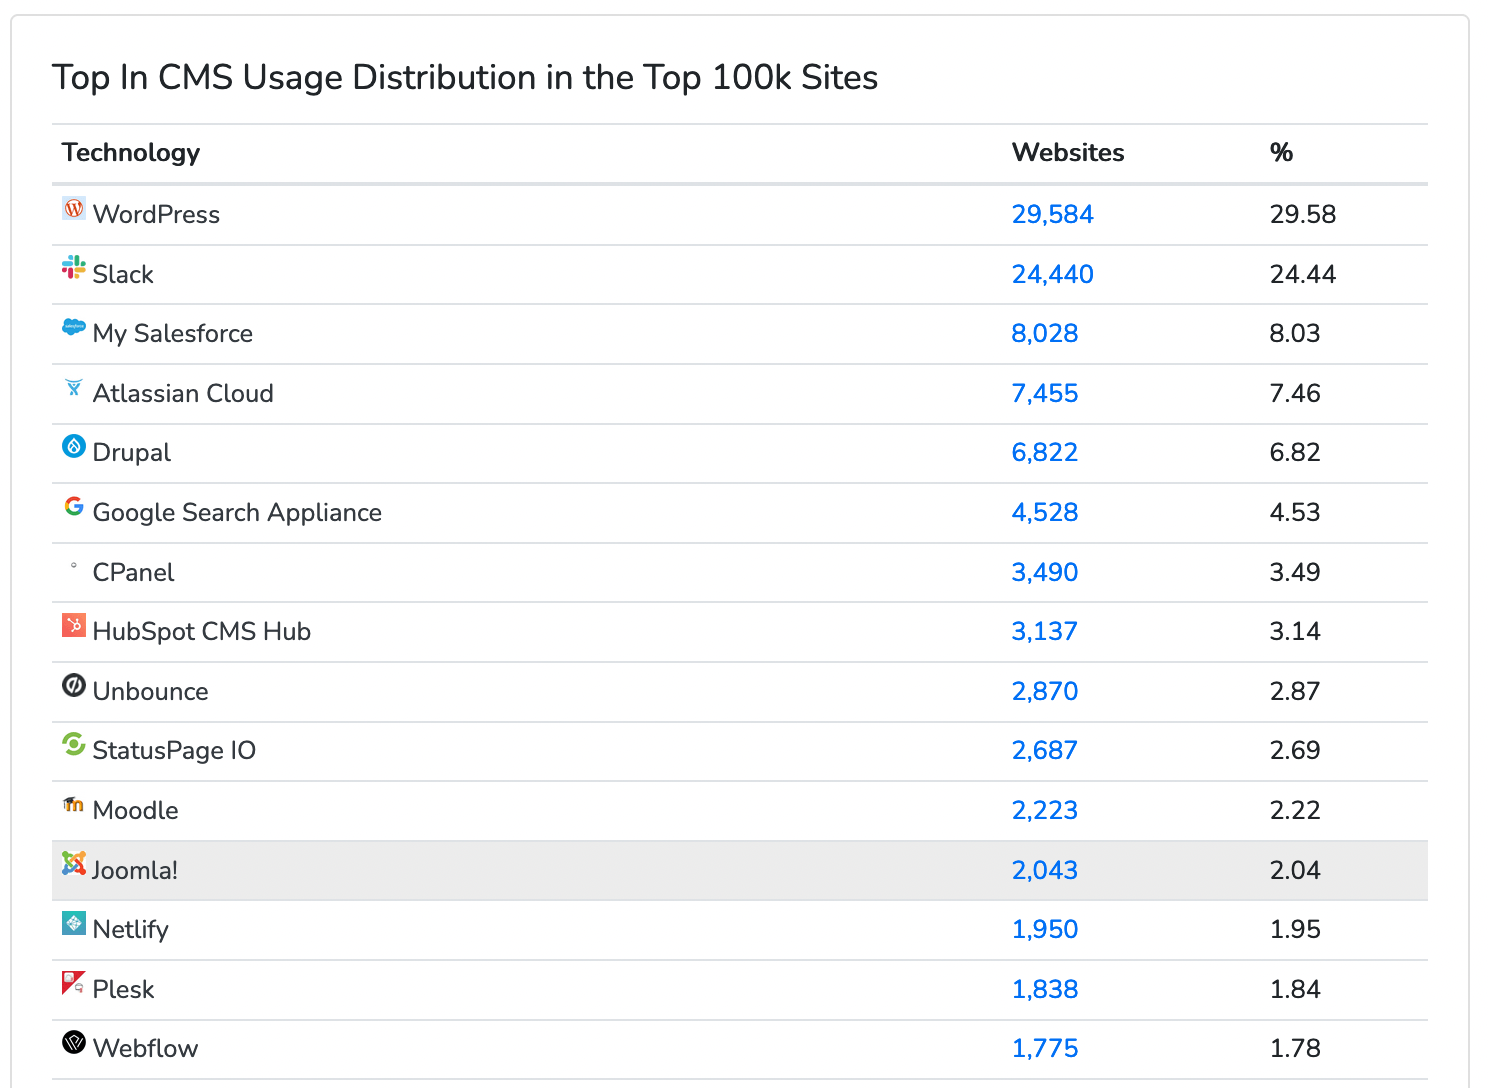Screen dimensions: 1488x1088
Task: Click the 3.14 percent value
Action: tap(1295, 631)
